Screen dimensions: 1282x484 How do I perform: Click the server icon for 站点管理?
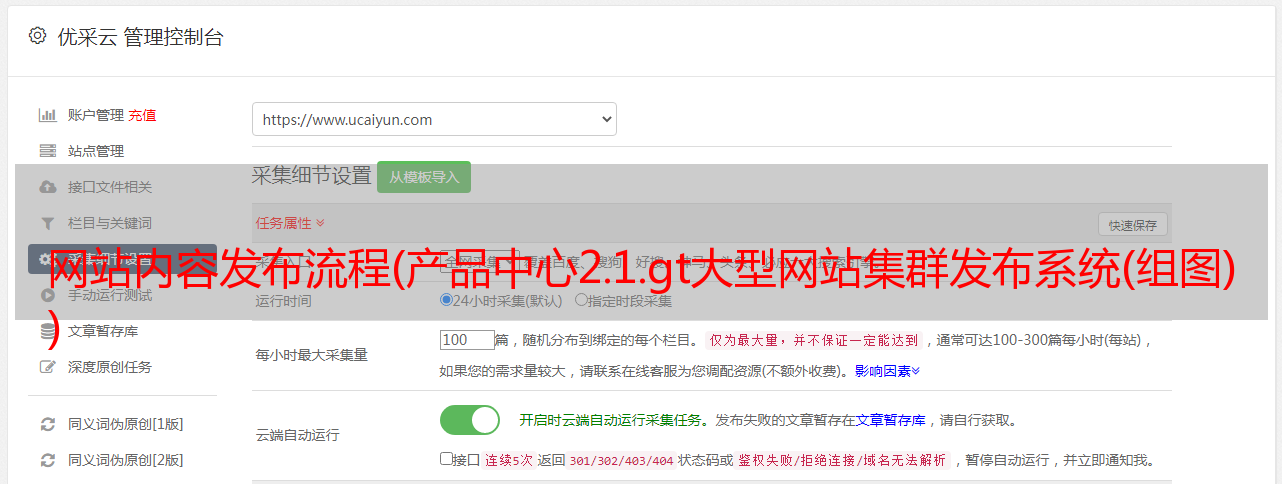click(x=47, y=151)
